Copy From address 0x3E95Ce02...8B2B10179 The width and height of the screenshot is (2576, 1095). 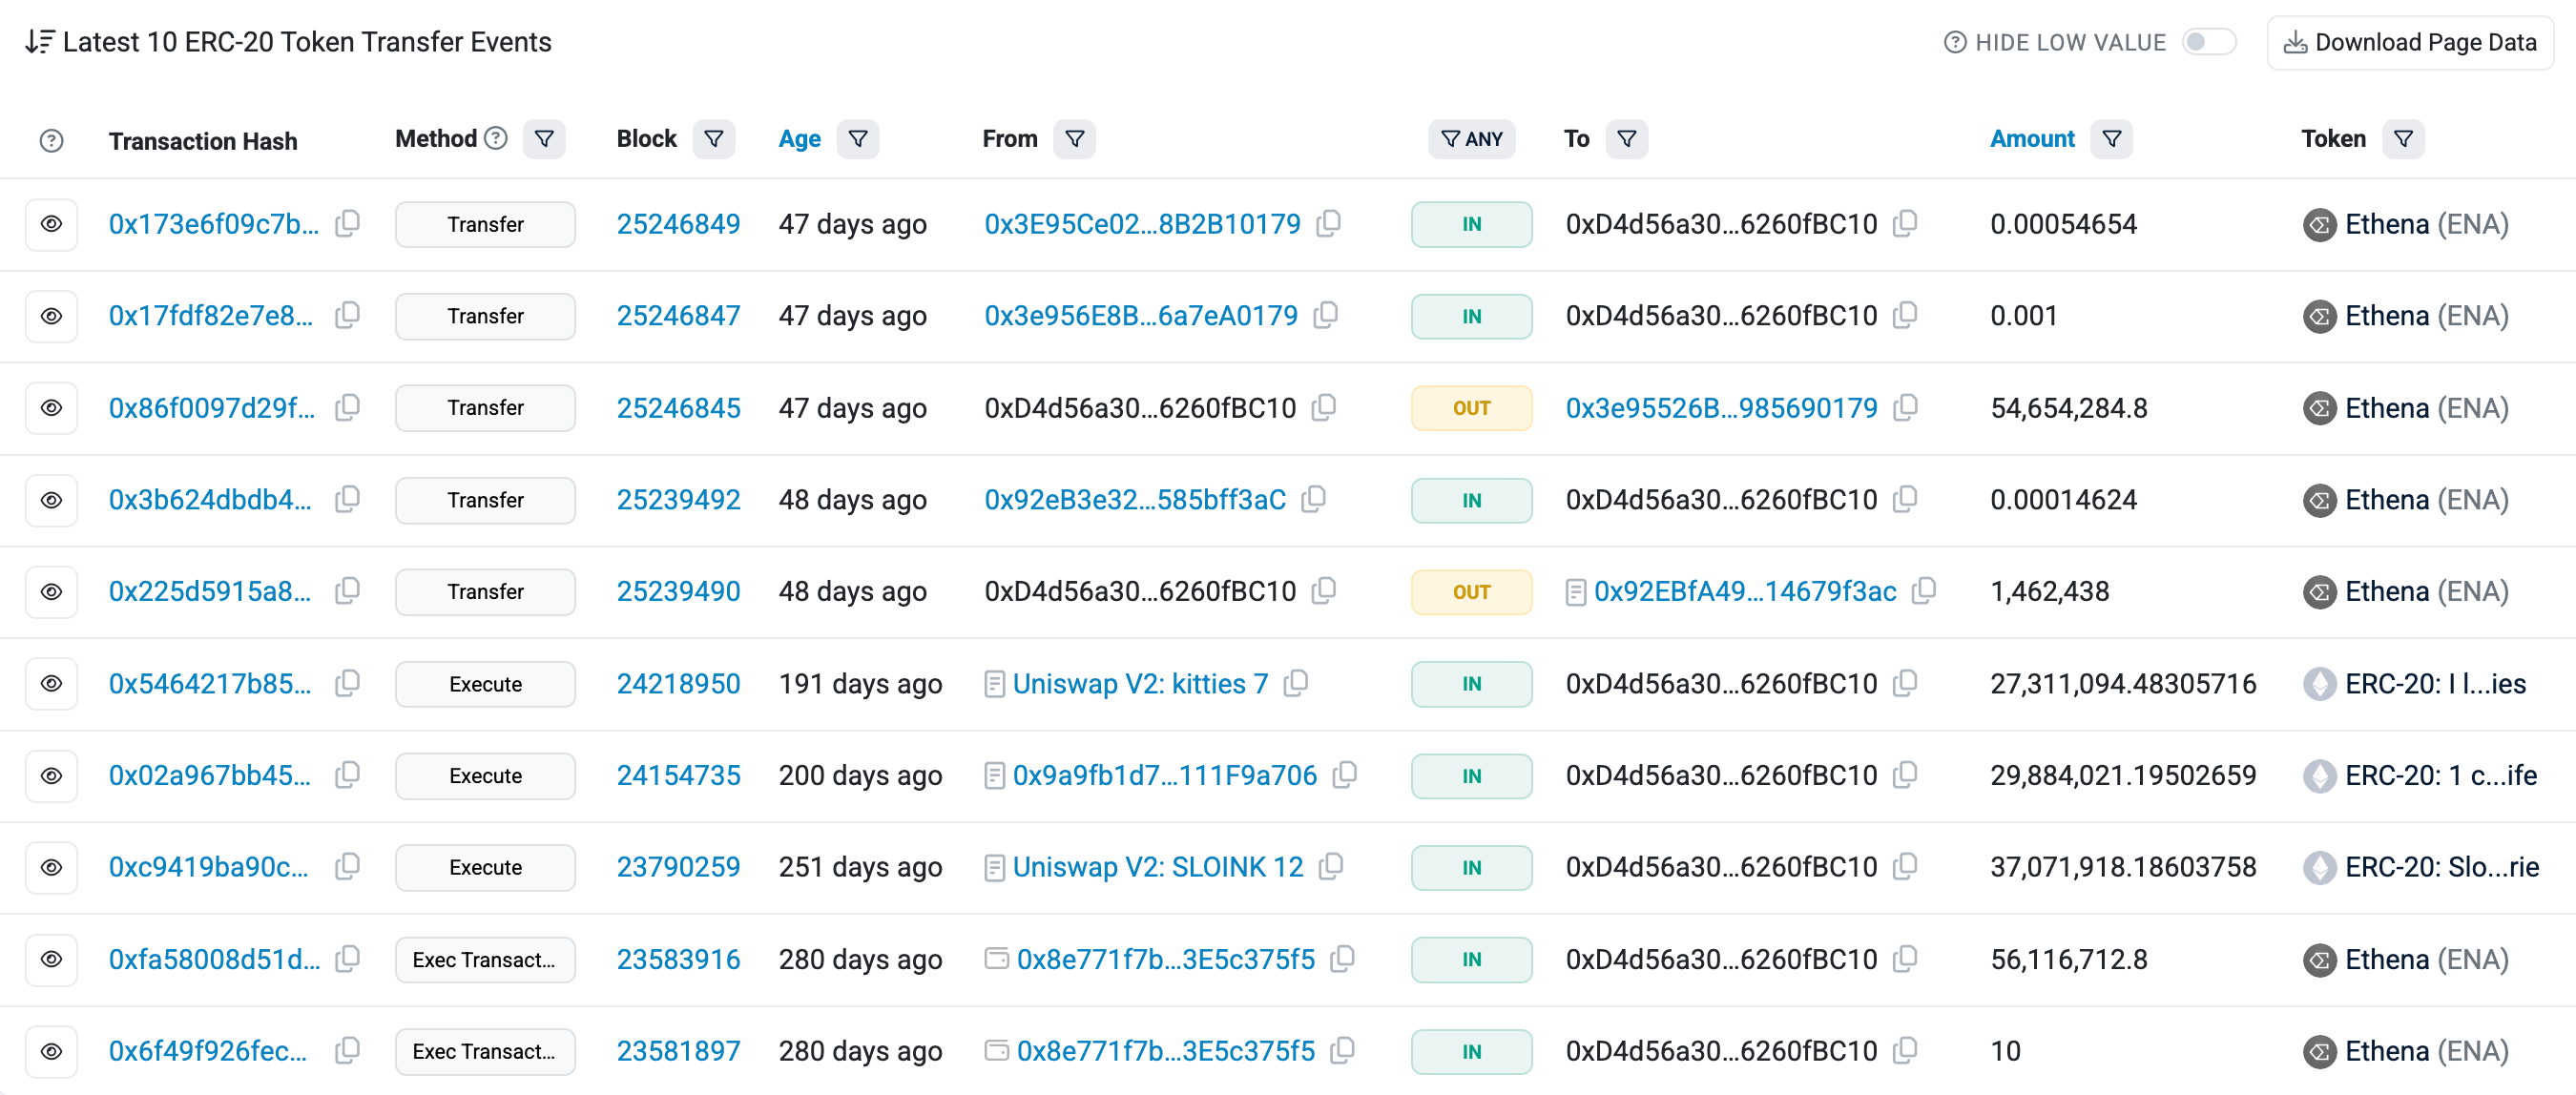[1328, 223]
